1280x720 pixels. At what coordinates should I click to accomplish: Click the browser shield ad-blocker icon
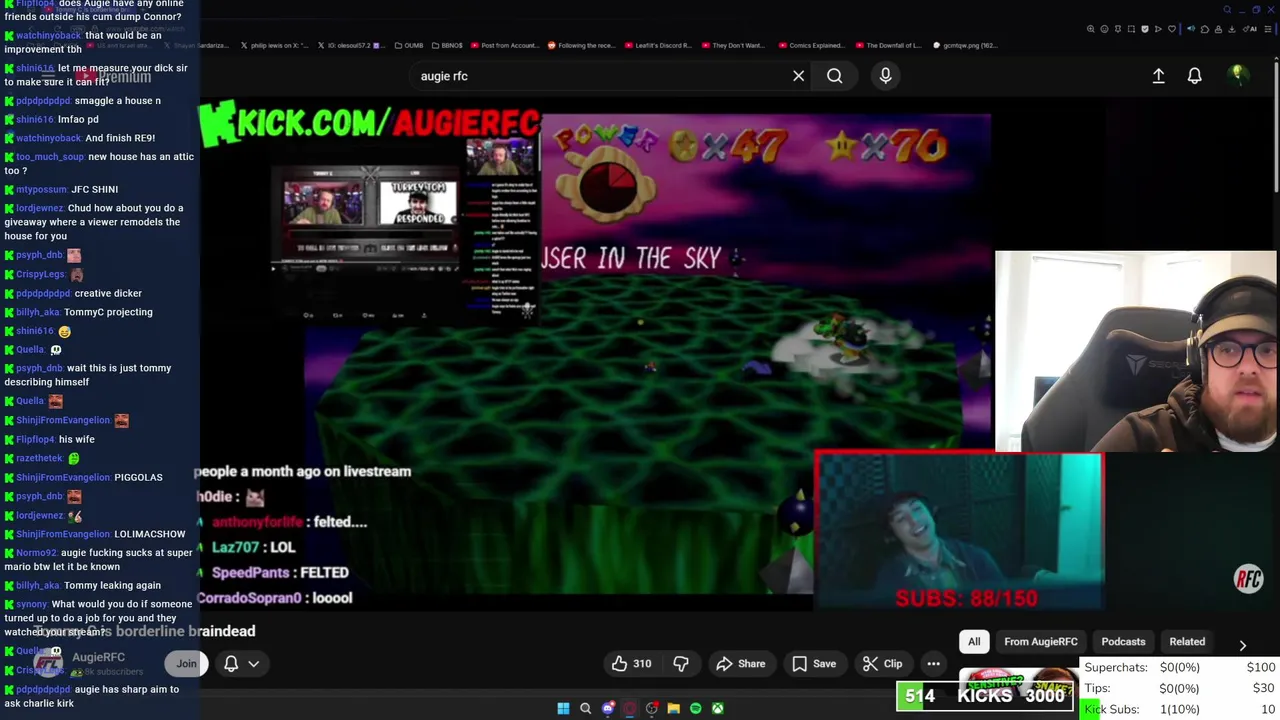point(1145,29)
